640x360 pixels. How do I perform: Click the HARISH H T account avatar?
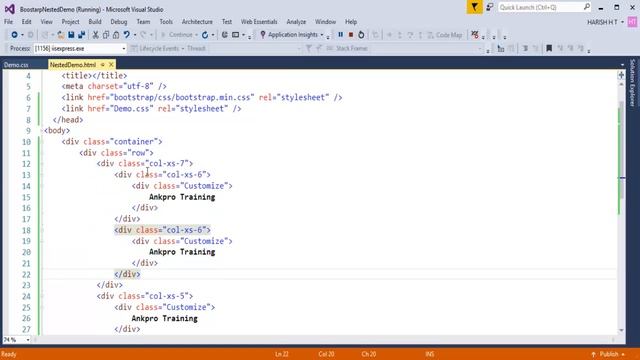point(632,22)
